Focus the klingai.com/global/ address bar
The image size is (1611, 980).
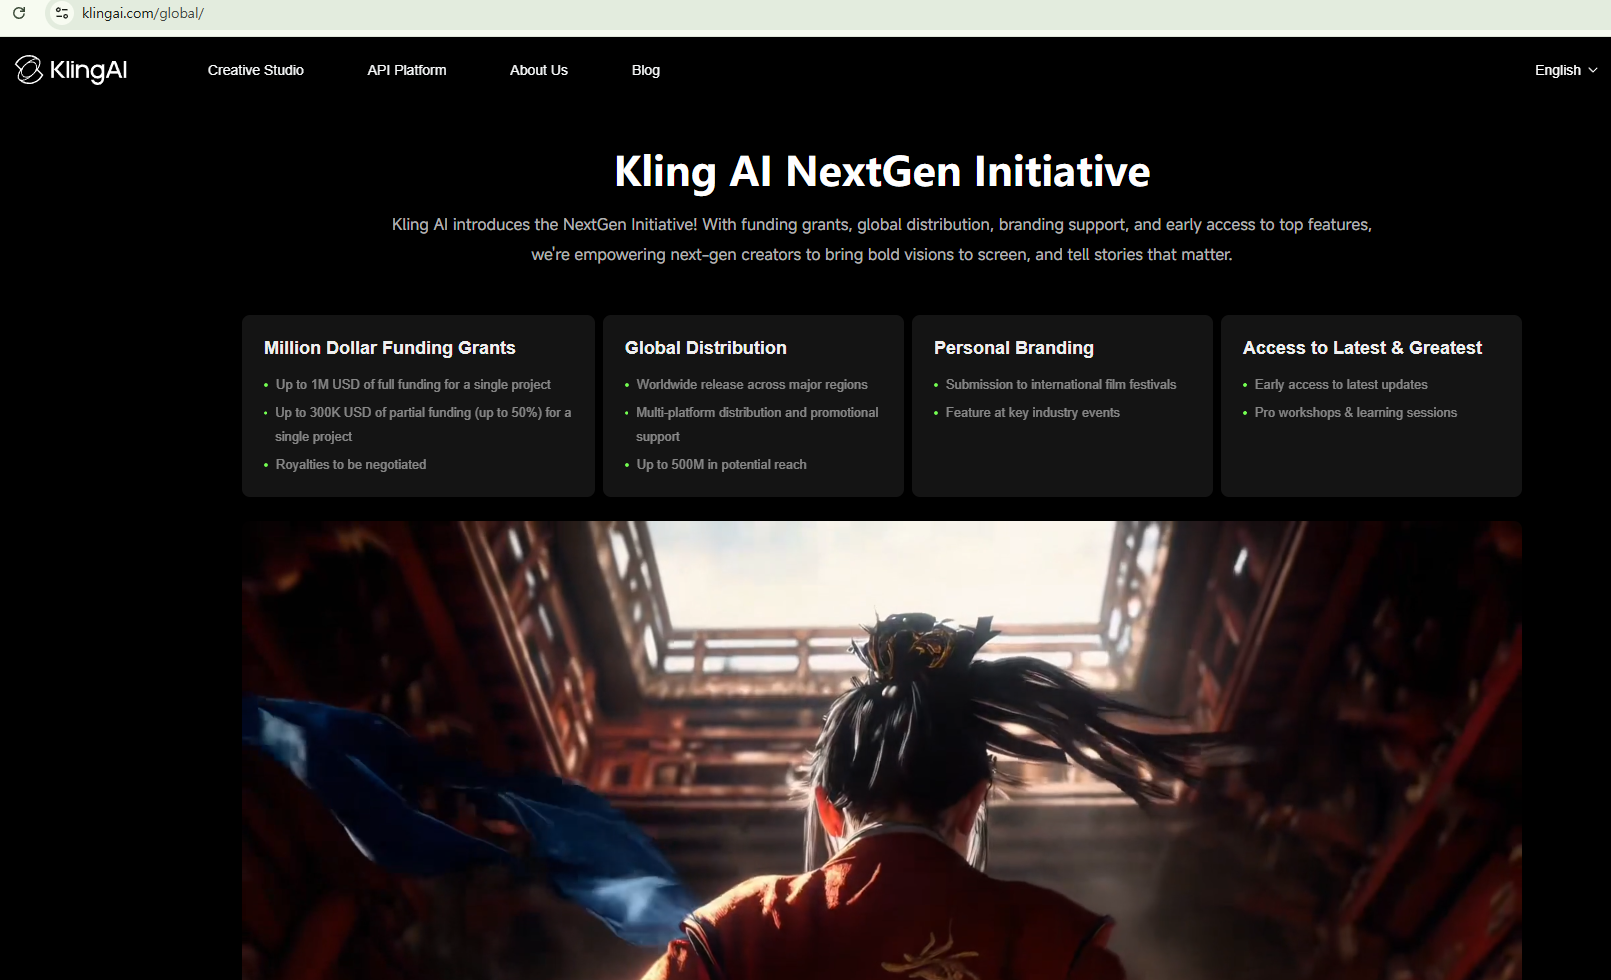pos(143,13)
